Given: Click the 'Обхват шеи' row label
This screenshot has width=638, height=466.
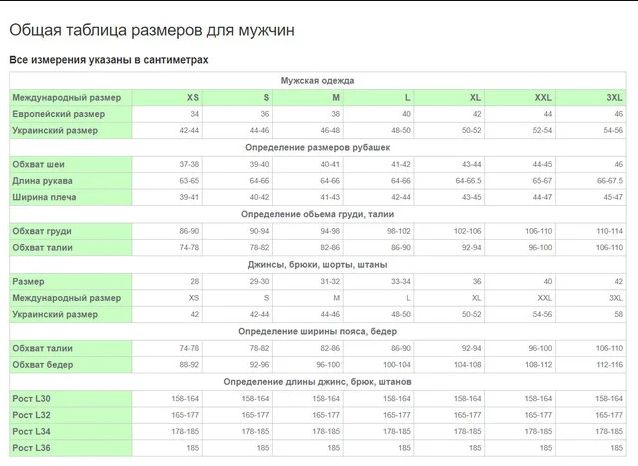Looking at the screenshot, I should pos(38,164).
